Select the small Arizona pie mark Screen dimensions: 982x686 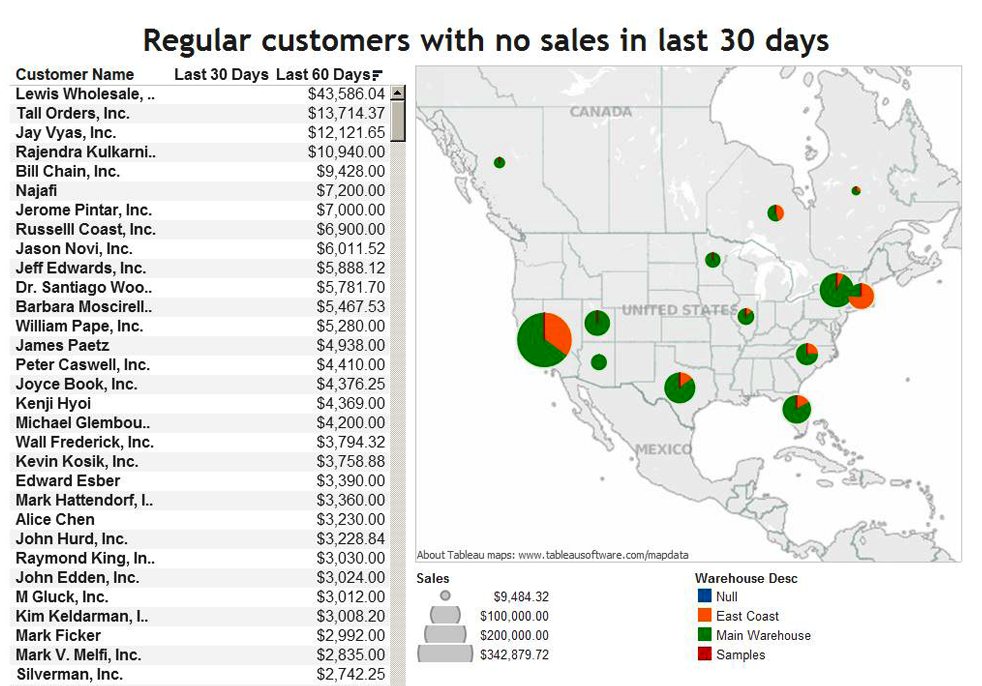[599, 361]
